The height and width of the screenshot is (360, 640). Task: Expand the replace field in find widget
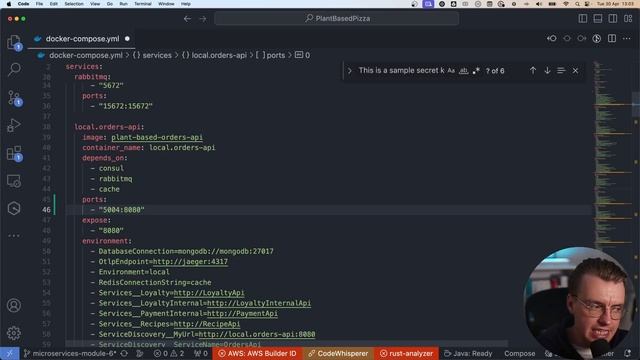[x=350, y=71]
